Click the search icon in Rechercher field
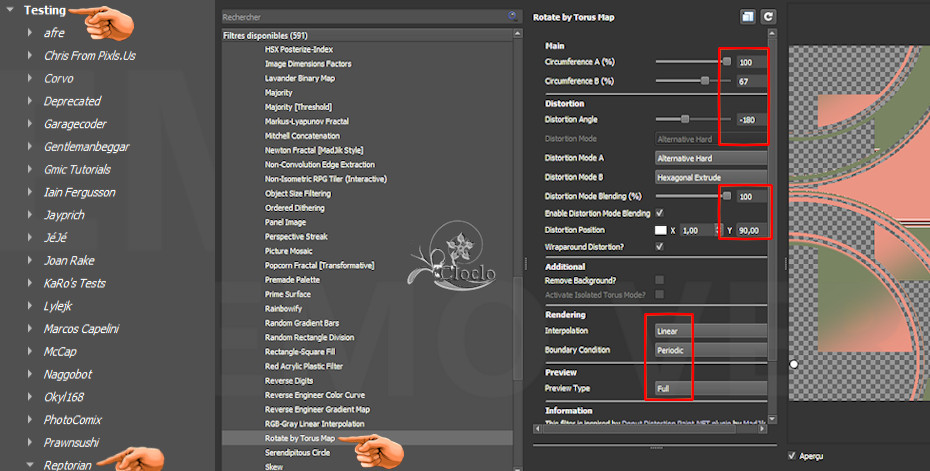This screenshot has height=471, width=930. [513, 16]
